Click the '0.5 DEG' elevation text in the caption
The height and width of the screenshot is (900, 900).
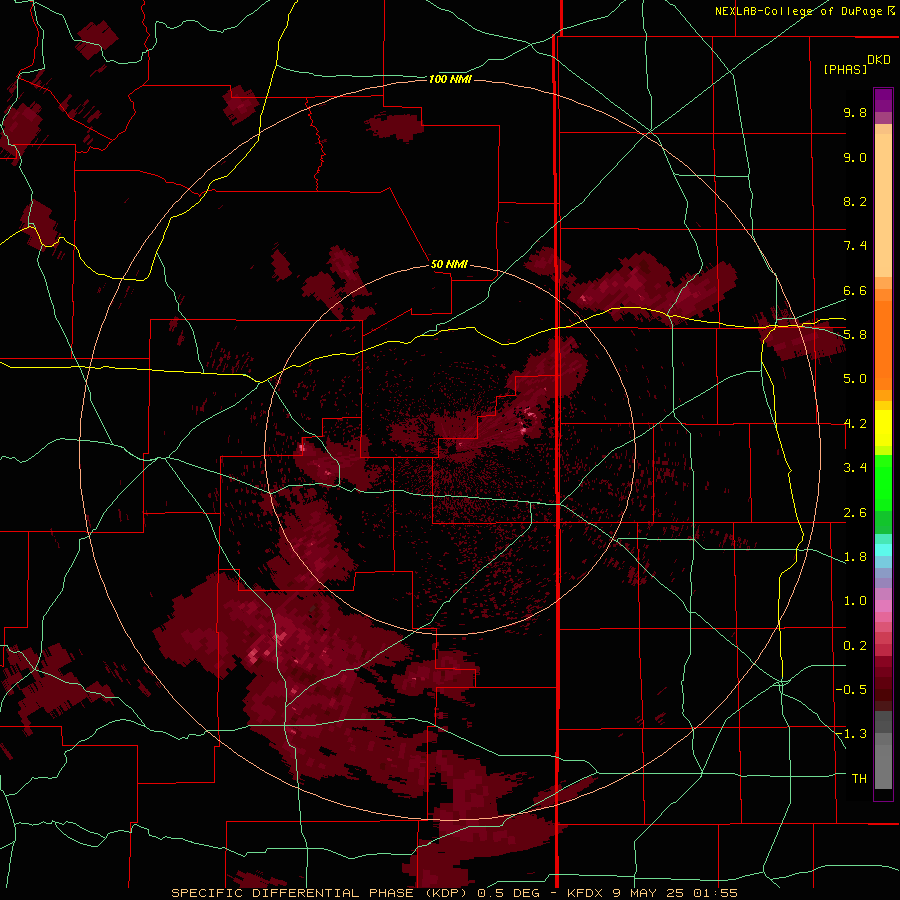tap(509, 893)
